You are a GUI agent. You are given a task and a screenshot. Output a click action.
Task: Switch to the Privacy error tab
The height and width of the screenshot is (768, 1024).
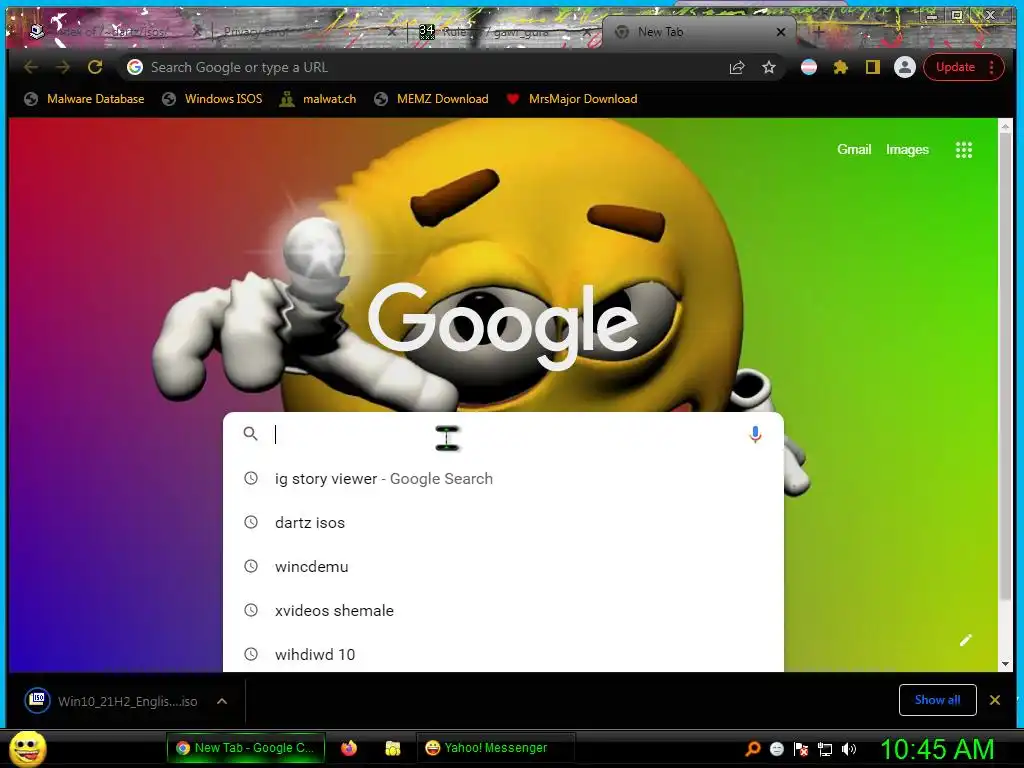pos(307,31)
